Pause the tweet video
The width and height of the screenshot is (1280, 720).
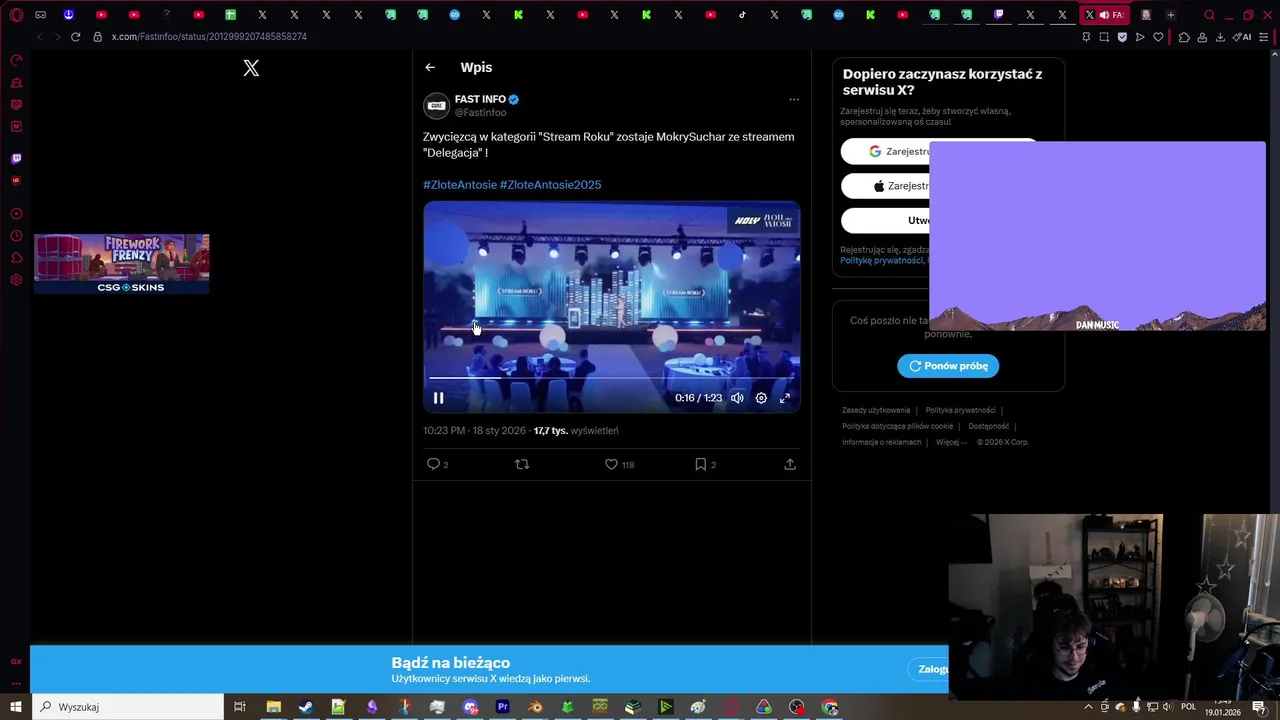pyautogui.click(x=438, y=398)
